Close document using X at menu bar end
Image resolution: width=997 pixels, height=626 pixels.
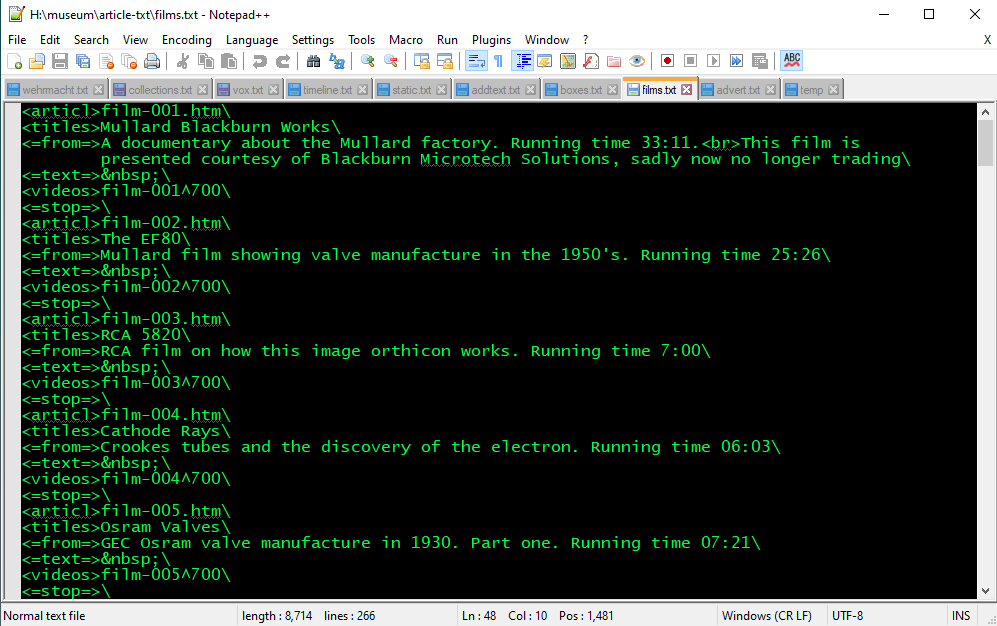pyautogui.click(x=987, y=40)
